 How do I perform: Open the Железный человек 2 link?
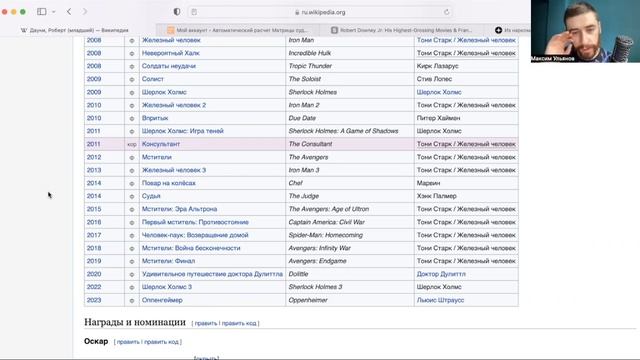pos(174,105)
